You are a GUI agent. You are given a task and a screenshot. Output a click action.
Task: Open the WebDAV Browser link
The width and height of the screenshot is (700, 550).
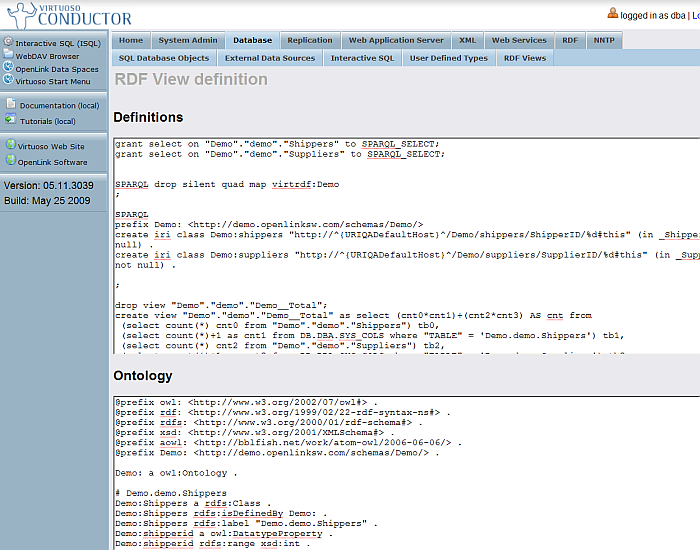pos(47,56)
